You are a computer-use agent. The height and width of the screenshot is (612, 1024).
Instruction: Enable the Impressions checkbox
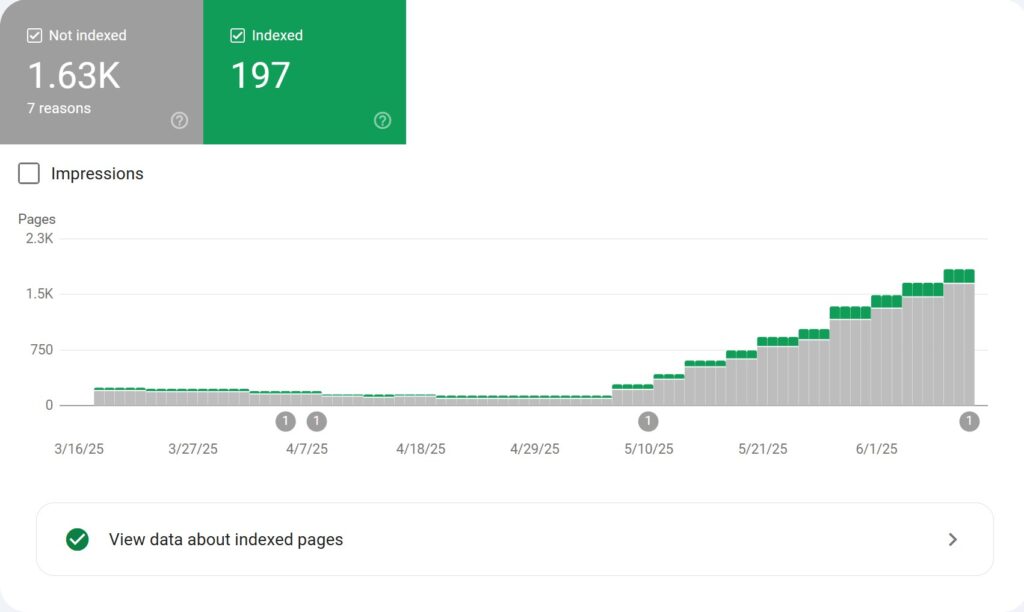pyautogui.click(x=28, y=173)
